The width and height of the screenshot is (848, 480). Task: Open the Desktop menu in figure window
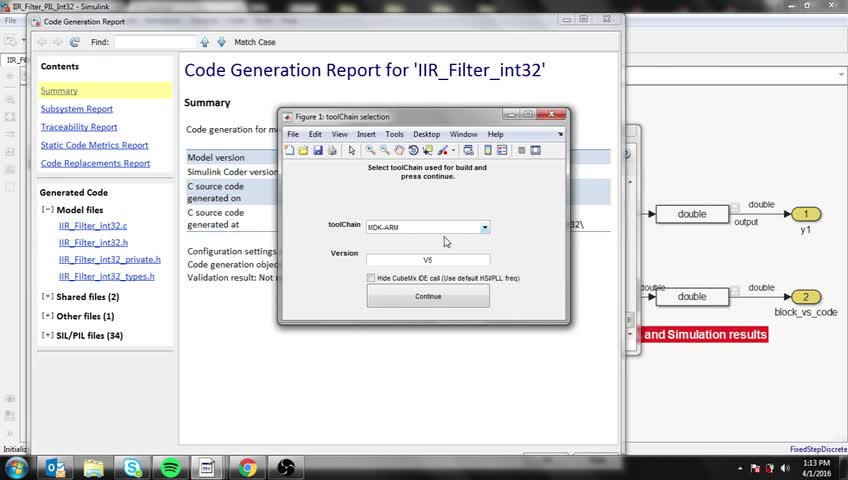click(426, 134)
